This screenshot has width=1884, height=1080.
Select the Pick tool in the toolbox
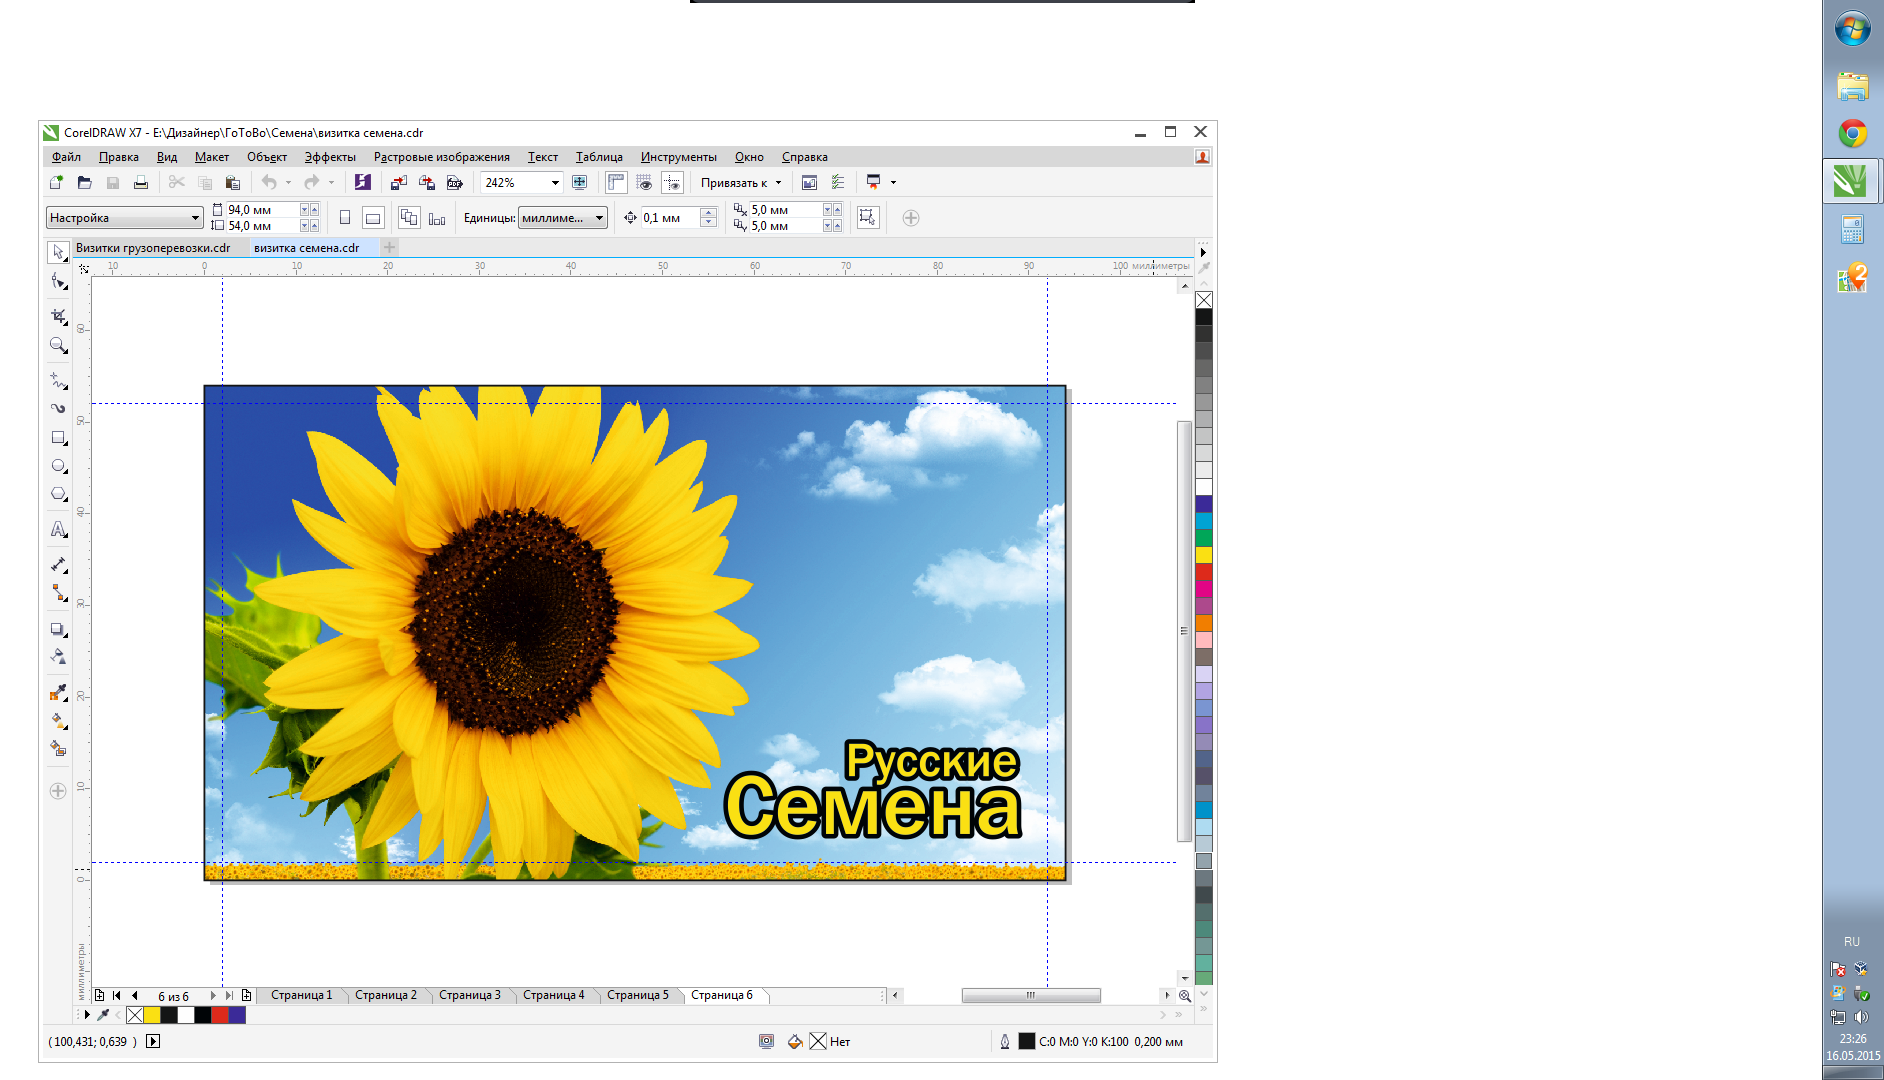pyautogui.click(x=58, y=252)
